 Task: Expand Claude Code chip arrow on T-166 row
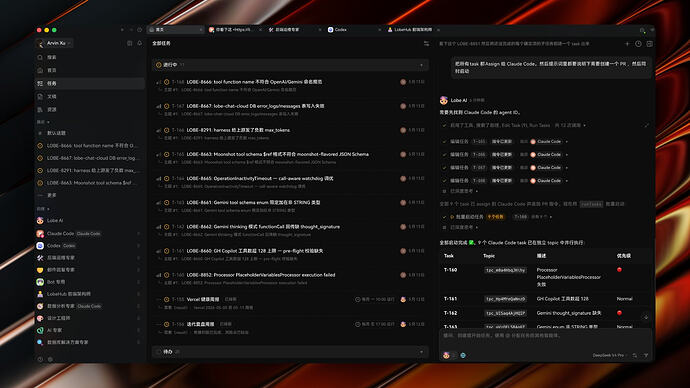click(566, 155)
